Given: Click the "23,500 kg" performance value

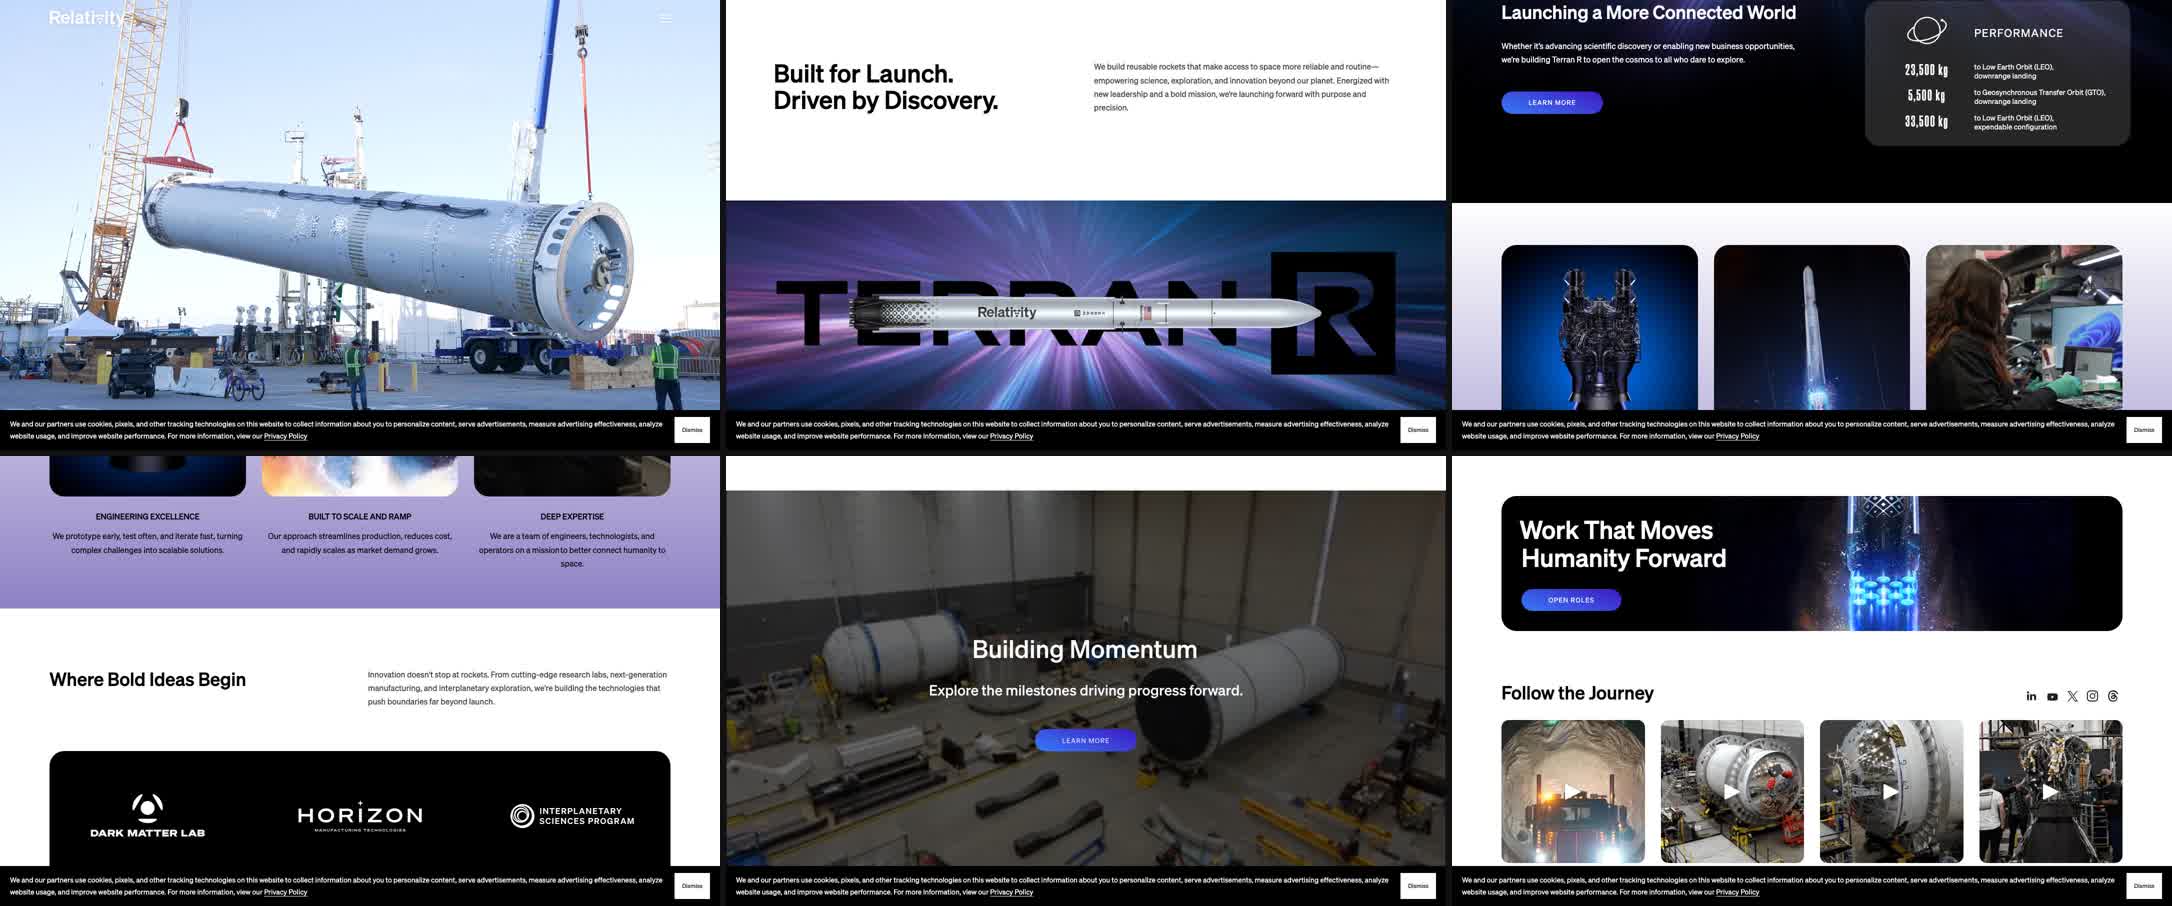Looking at the screenshot, I should coord(1926,70).
